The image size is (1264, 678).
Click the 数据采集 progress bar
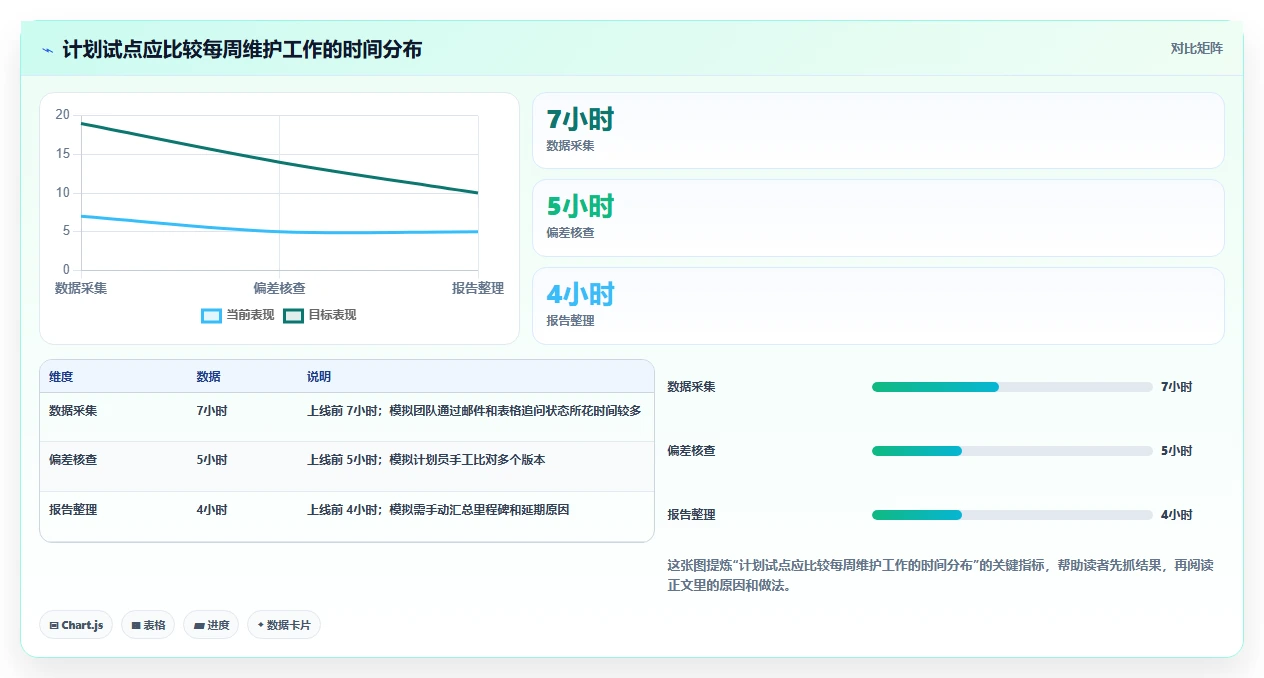pyautogui.click(x=1012, y=387)
